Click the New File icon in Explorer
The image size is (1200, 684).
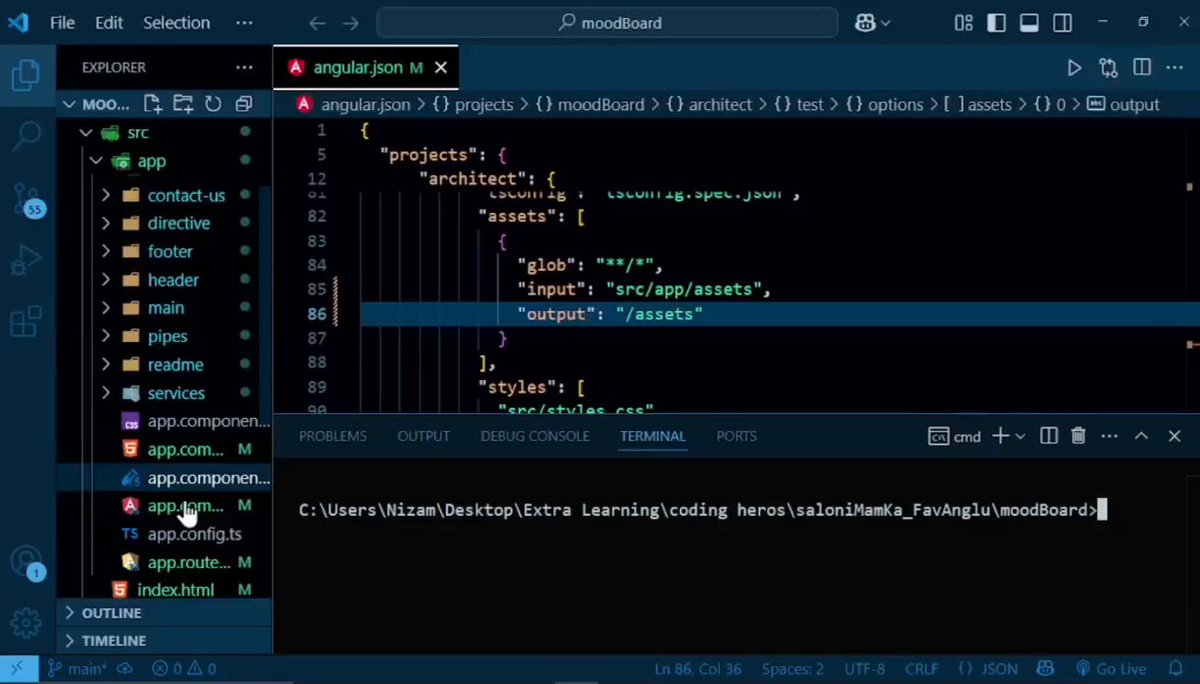click(x=152, y=103)
